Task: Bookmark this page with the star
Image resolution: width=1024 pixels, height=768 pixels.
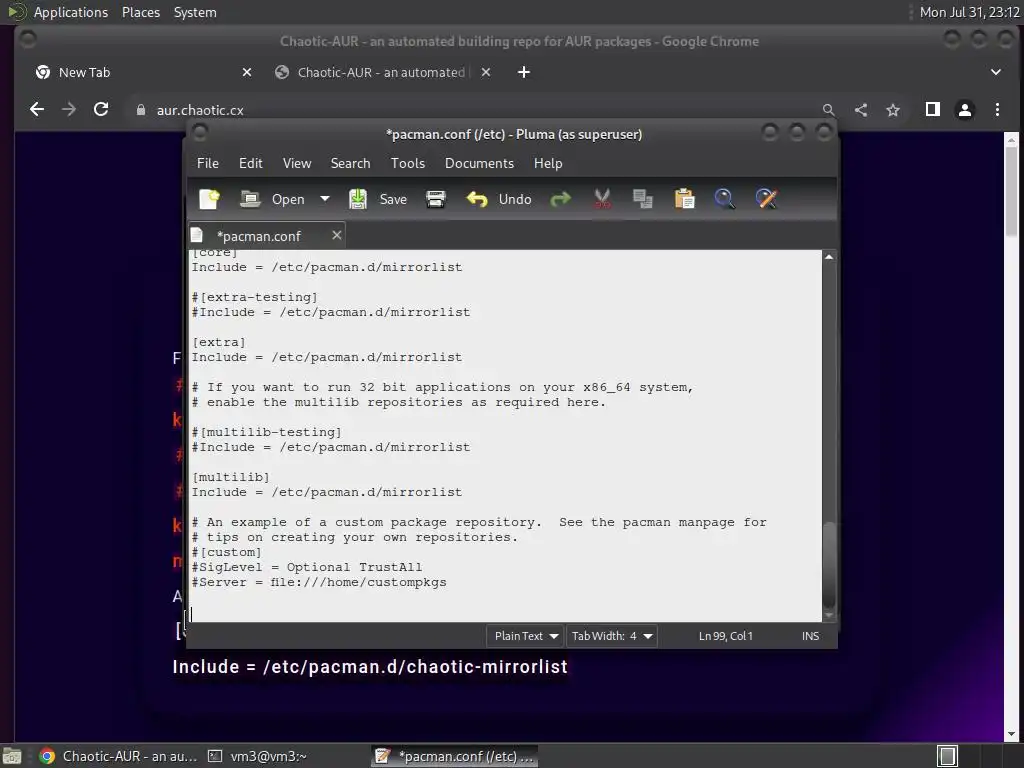Action: coord(893,110)
